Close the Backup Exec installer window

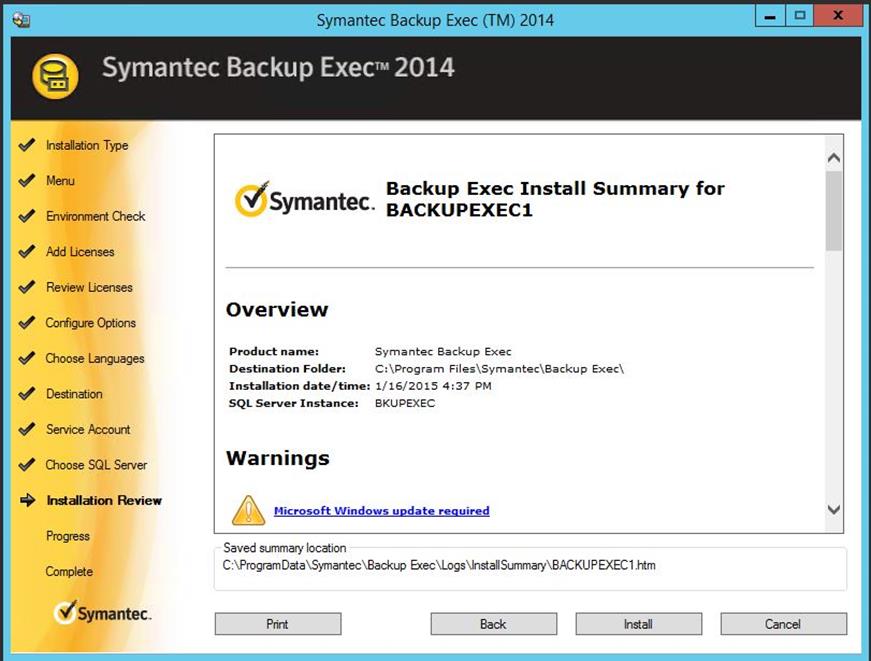[838, 16]
